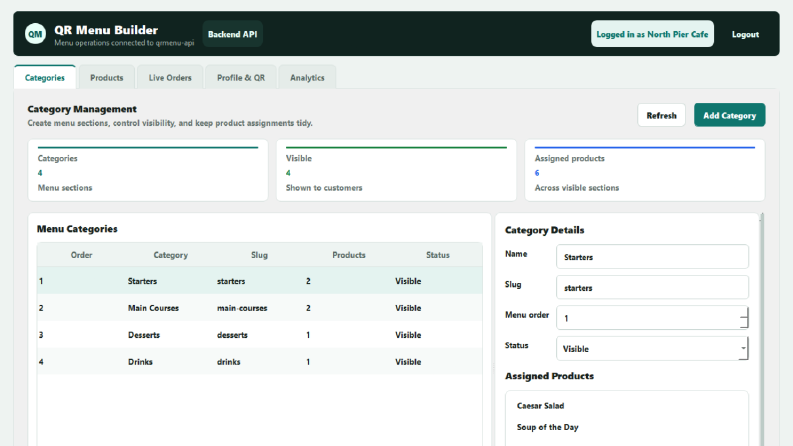The image size is (793, 446).
Task: Go to the Live Orders tab
Action: [170, 77]
